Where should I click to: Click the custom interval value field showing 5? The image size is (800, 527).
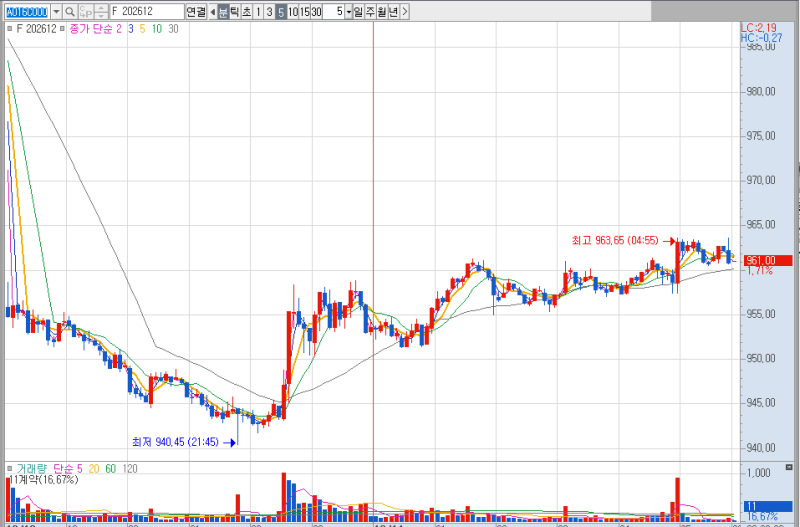click(x=334, y=11)
